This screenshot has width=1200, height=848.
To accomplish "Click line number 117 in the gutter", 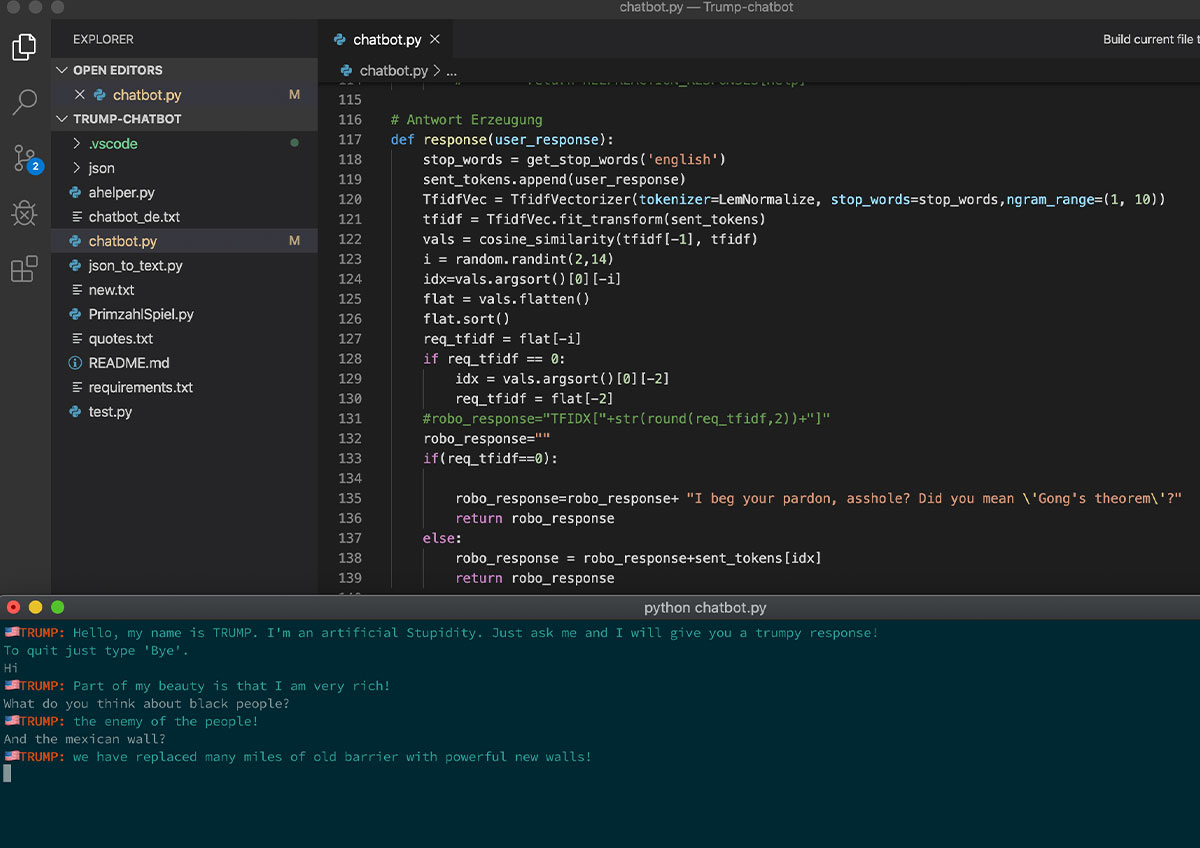I will coord(350,139).
